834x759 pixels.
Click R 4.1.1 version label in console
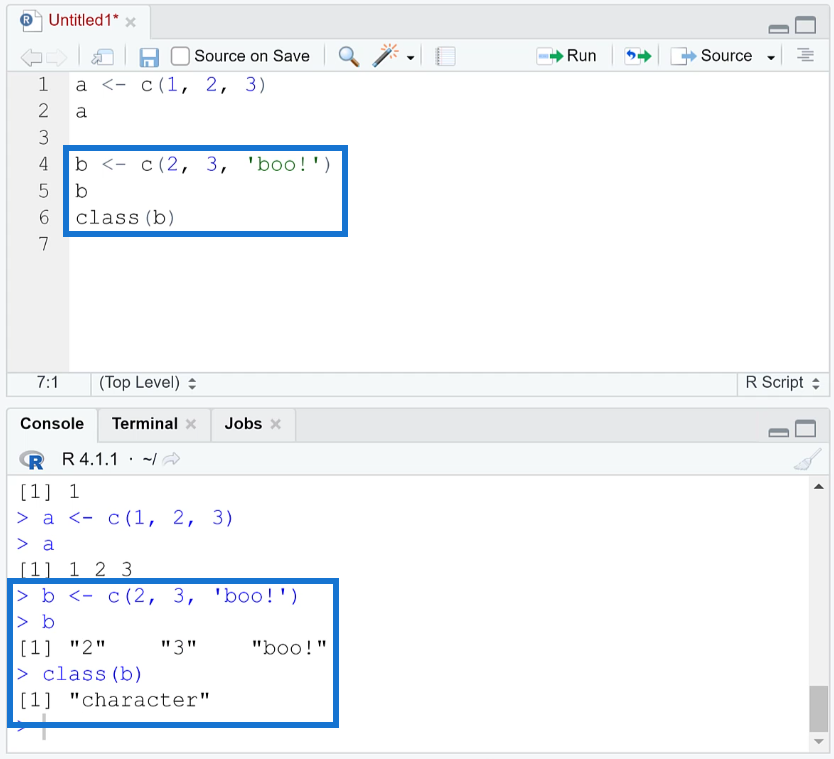(89, 459)
